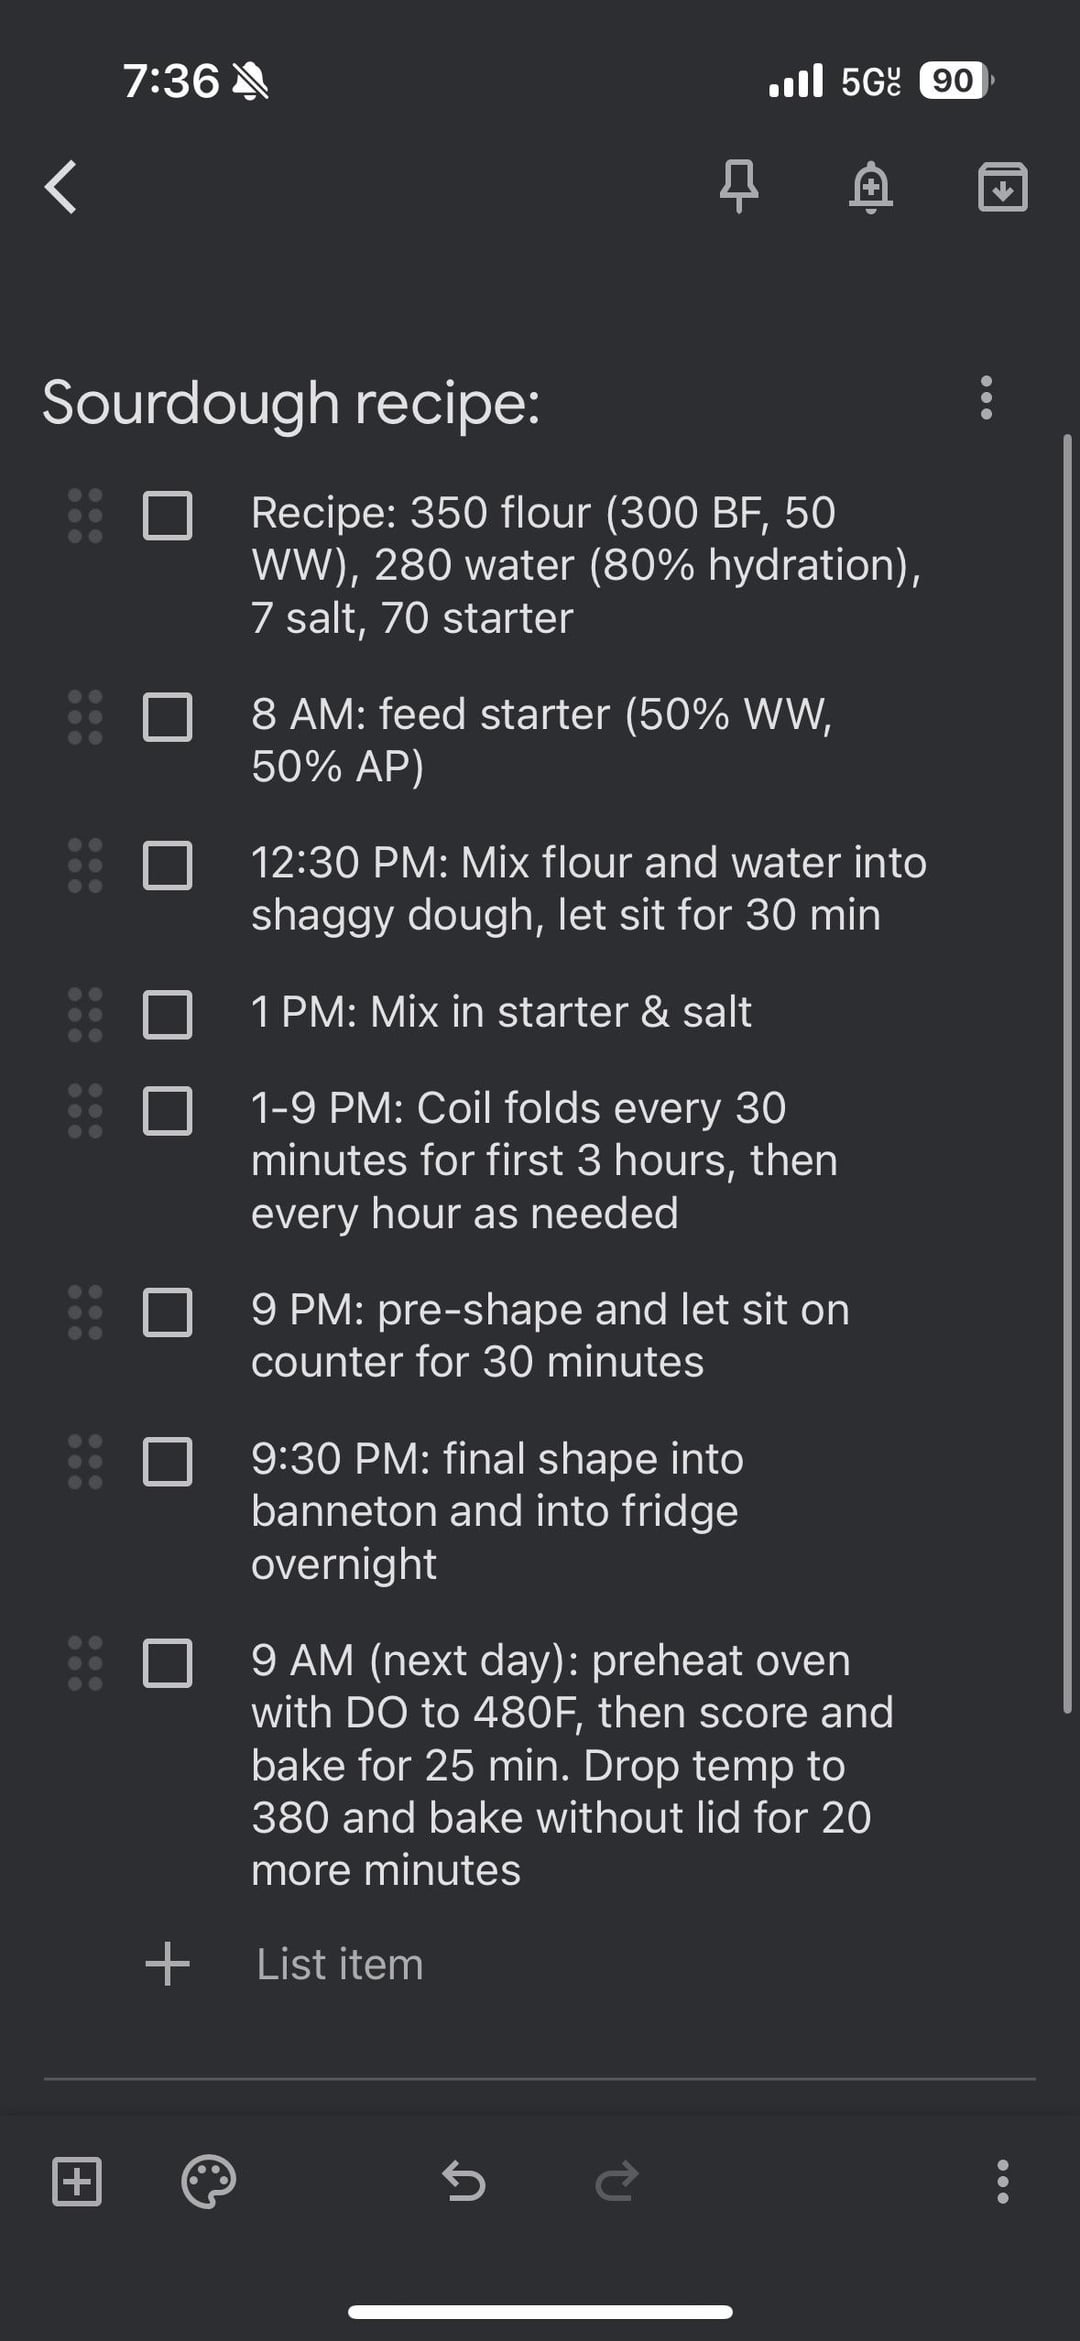
Task: Check the '9:30 PM: final shape' item
Action: (x=168, y=1461)
